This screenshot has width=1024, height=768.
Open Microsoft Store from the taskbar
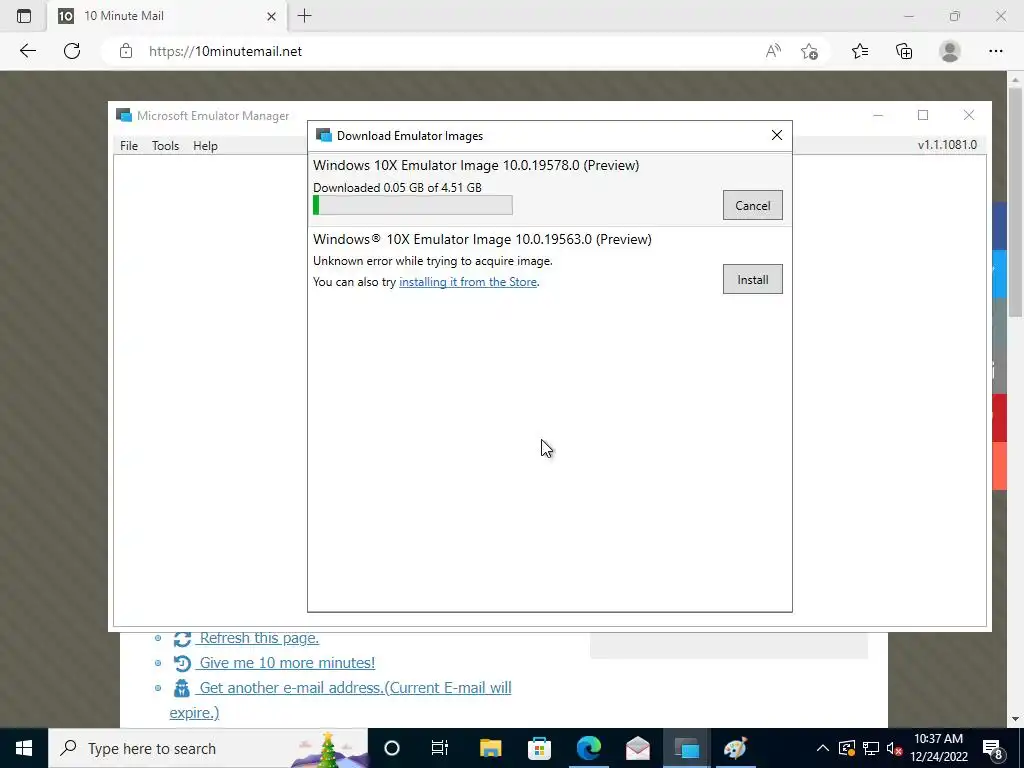point(539,748)
